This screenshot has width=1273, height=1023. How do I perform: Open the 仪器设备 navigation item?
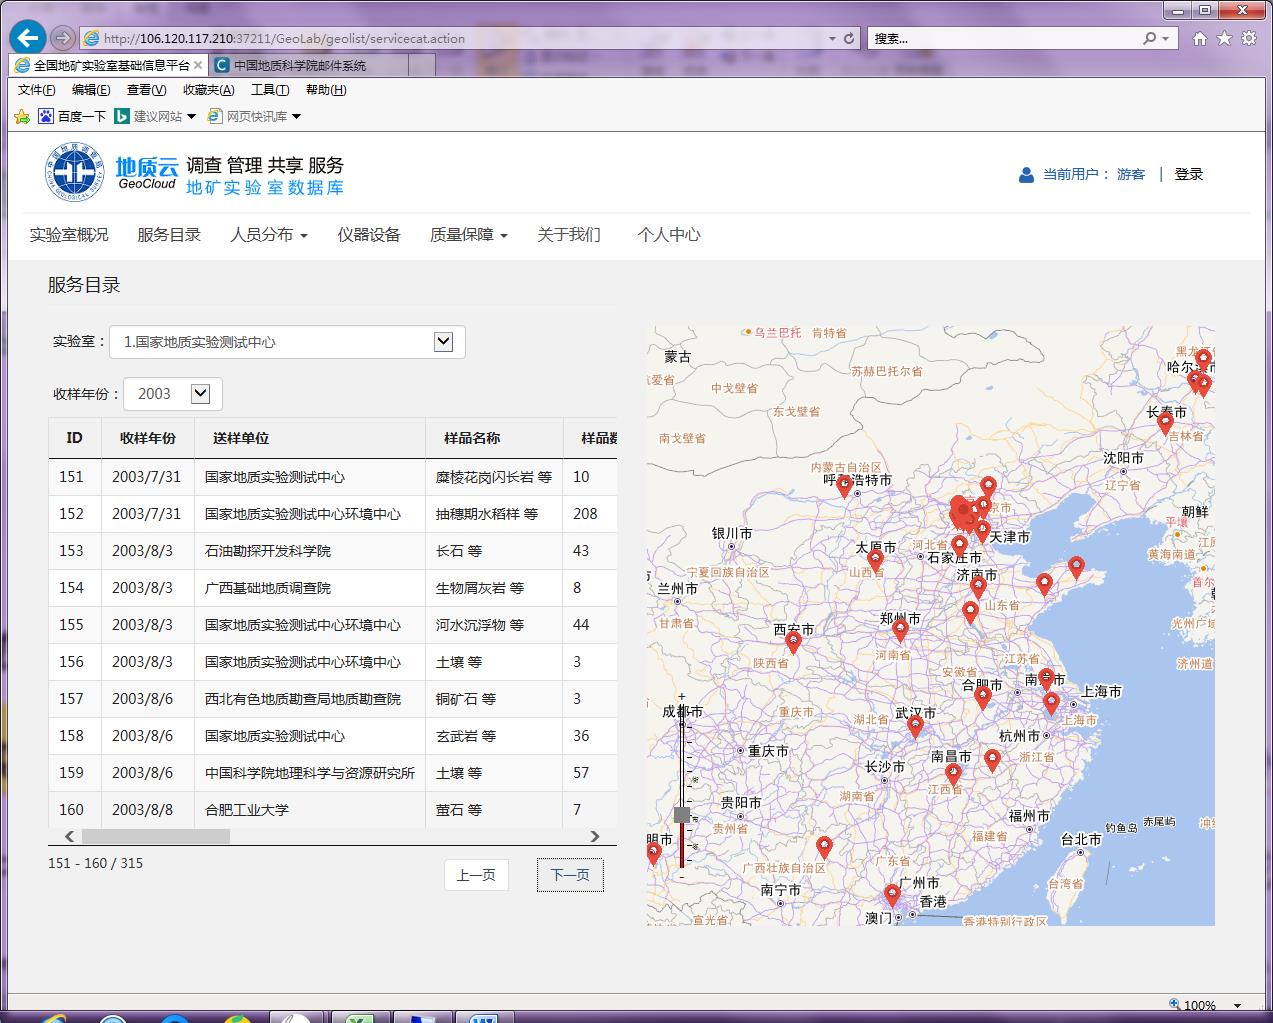click(368, 235)
